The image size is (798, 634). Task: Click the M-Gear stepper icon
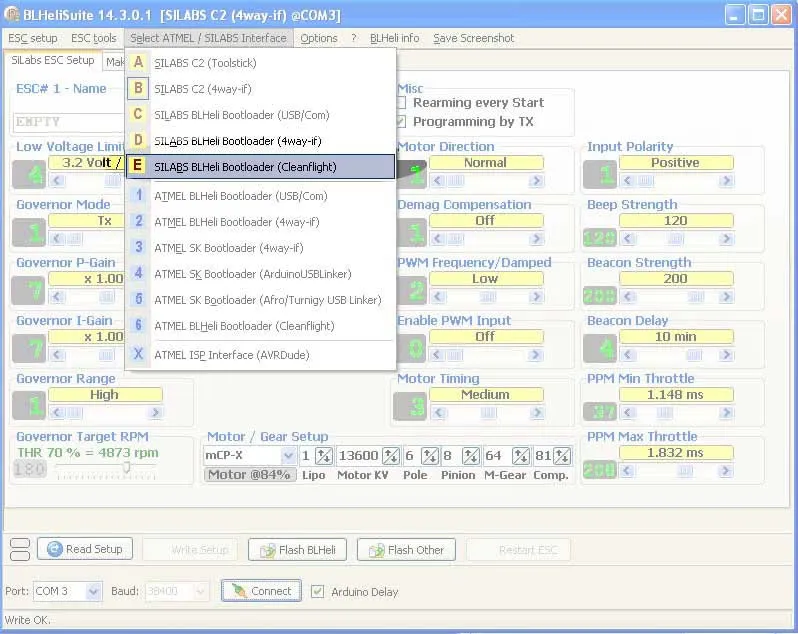(521, 456)
